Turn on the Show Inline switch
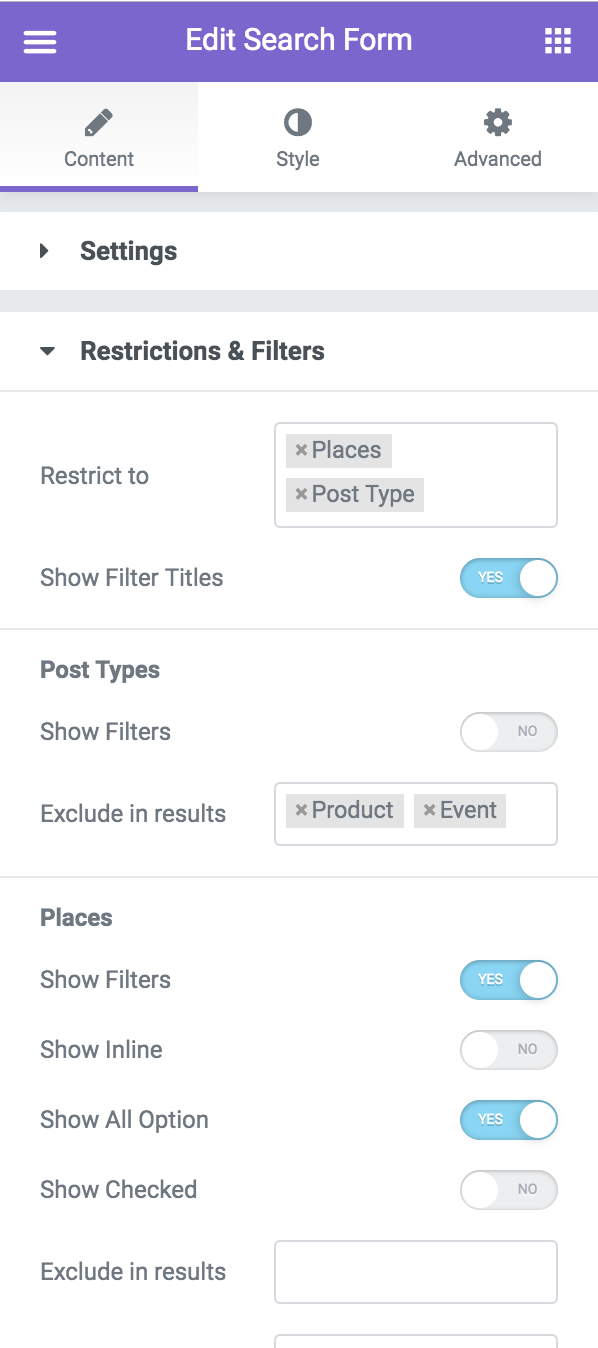 point(508,1050)
